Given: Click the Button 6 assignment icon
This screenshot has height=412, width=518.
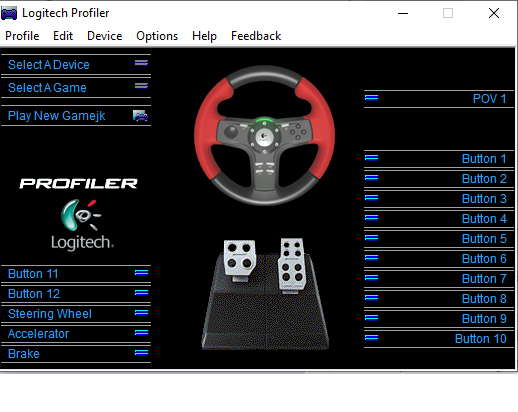Looking at the screenshot, I should point(371,258).
